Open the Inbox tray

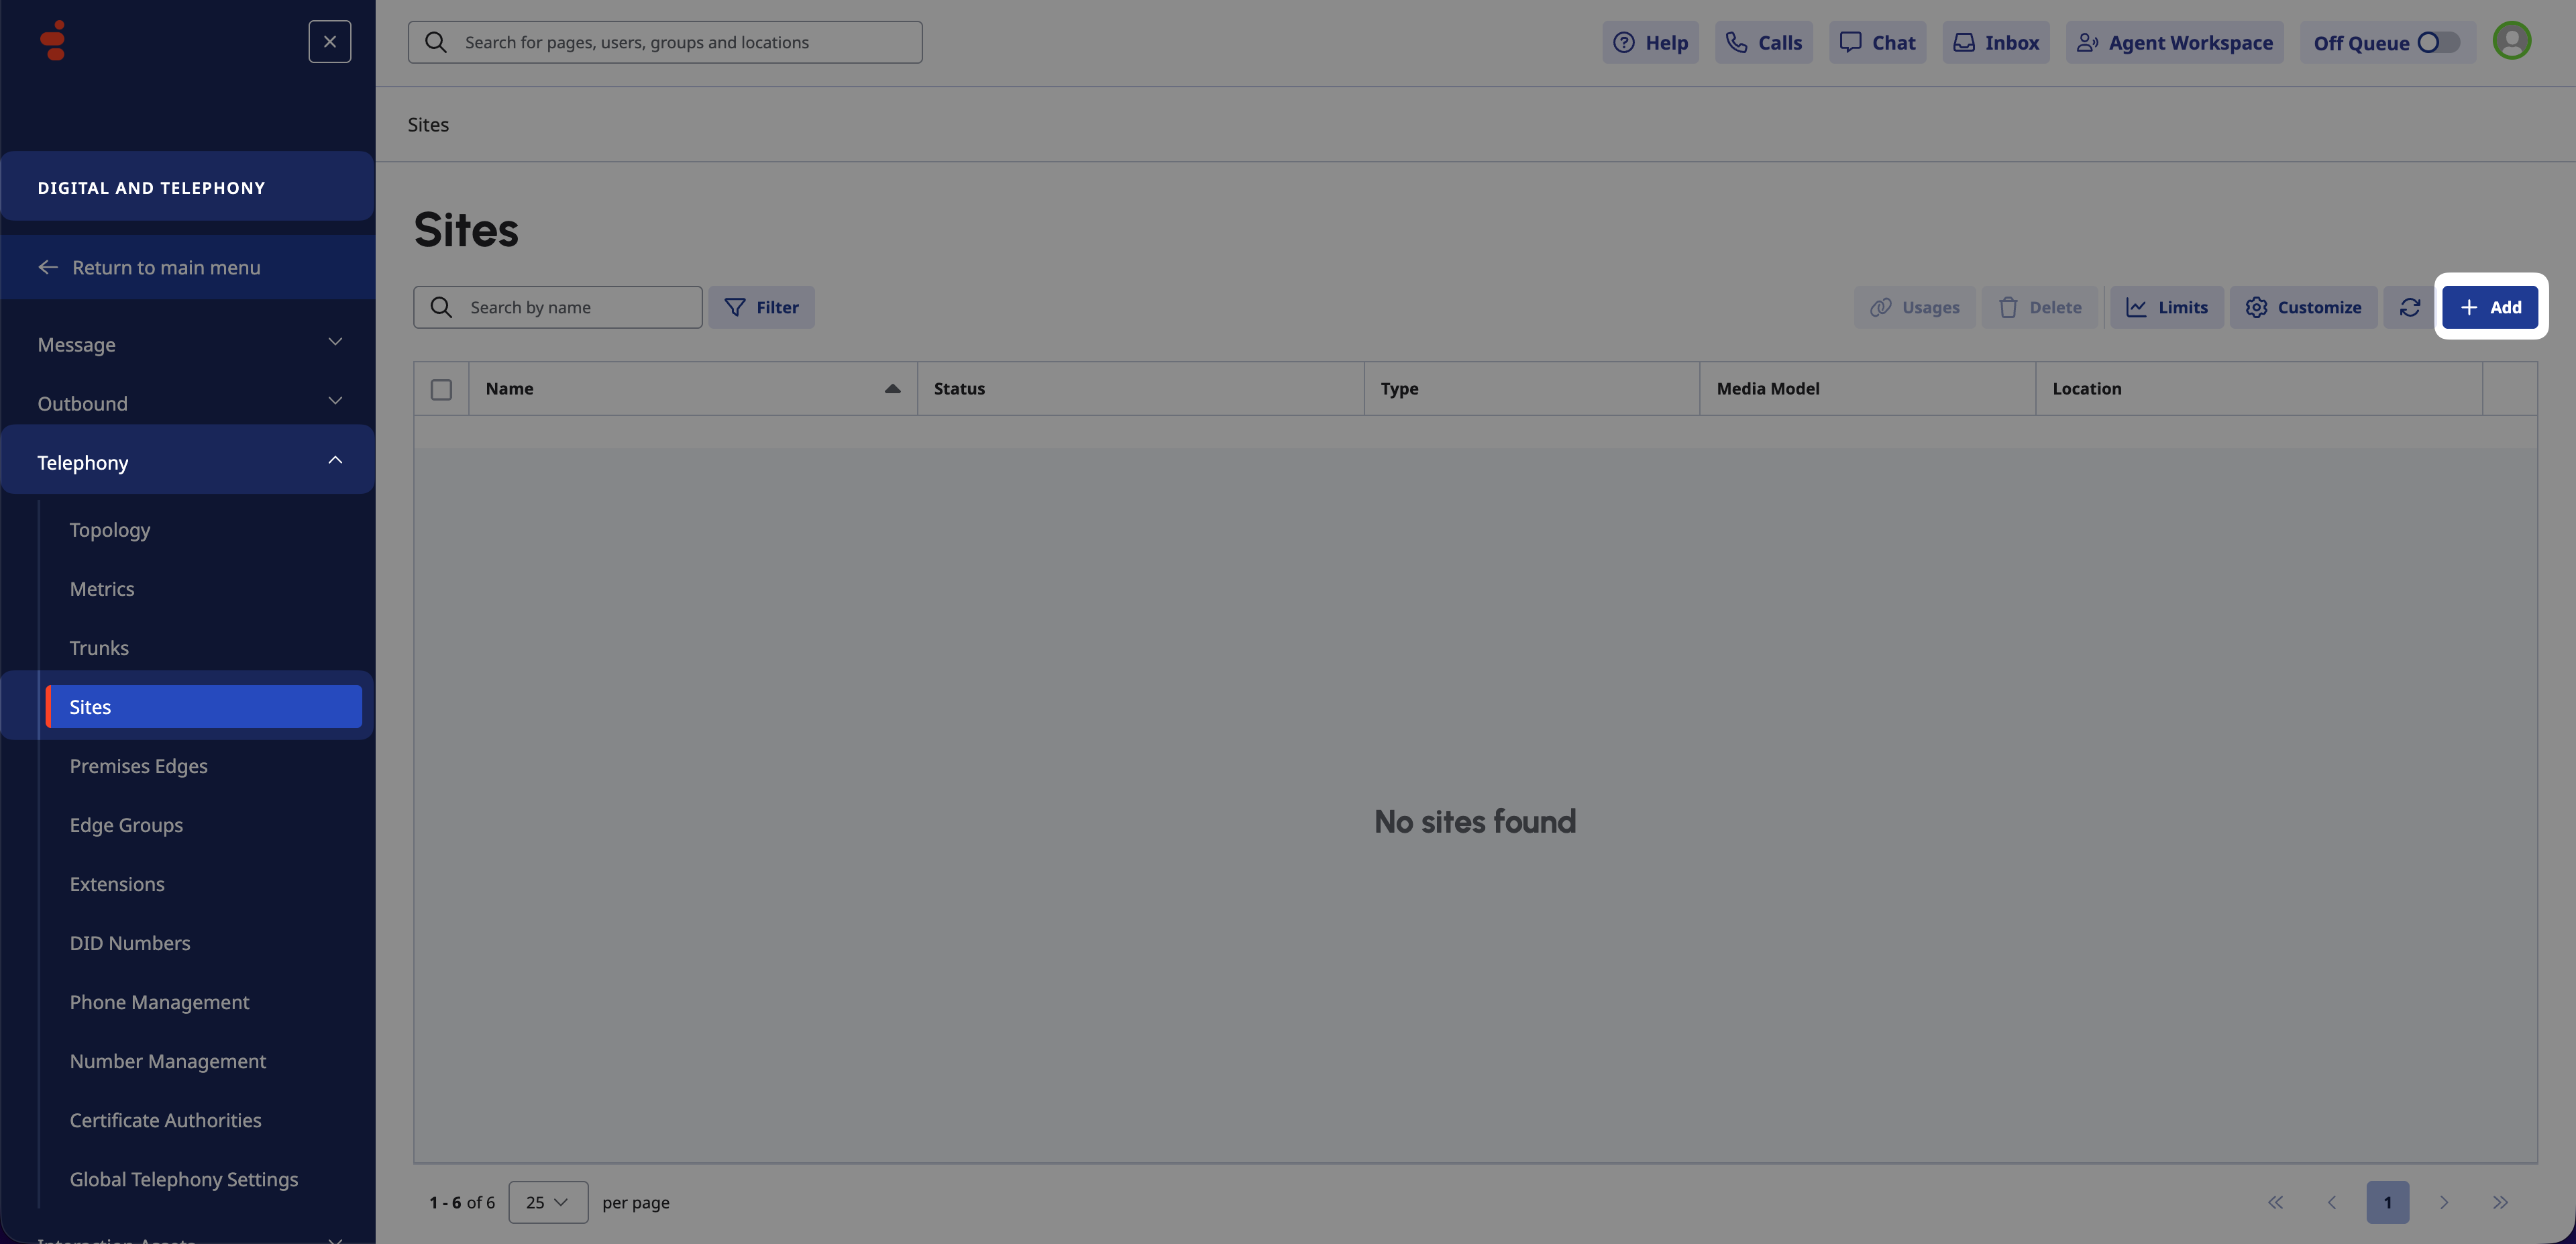tap(1995, 42)
